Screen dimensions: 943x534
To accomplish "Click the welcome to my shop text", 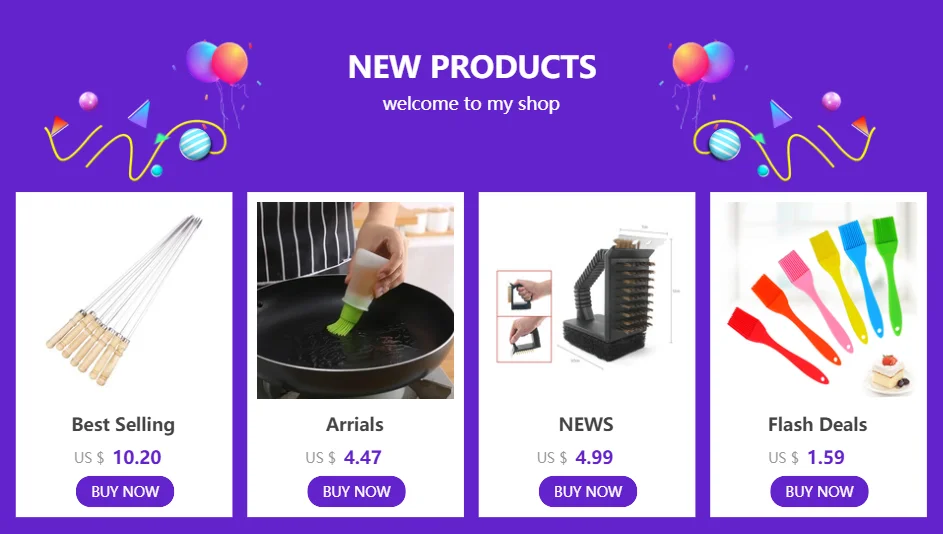I will [471, 103].
